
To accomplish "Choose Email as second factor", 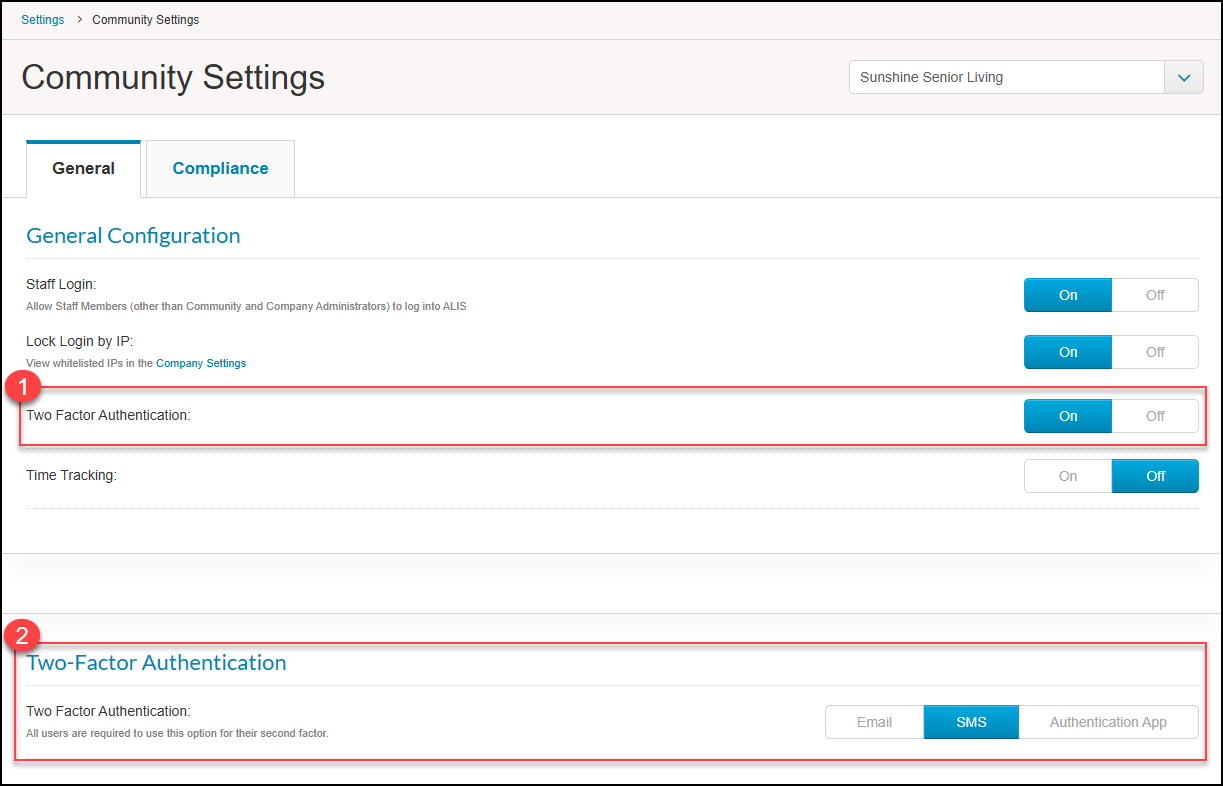I will pyautogui.click(x=874, y=722).
